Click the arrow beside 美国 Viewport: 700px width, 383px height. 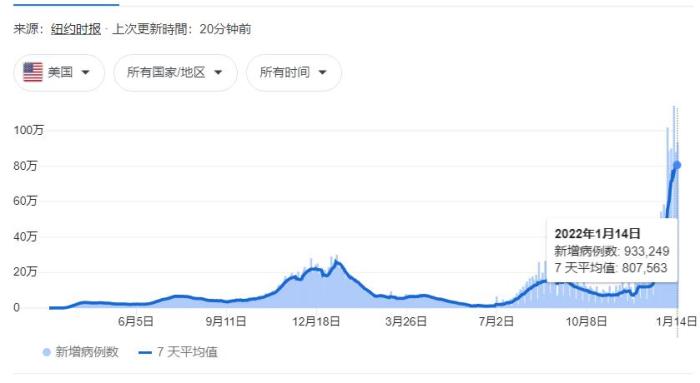tap(85, 73)
